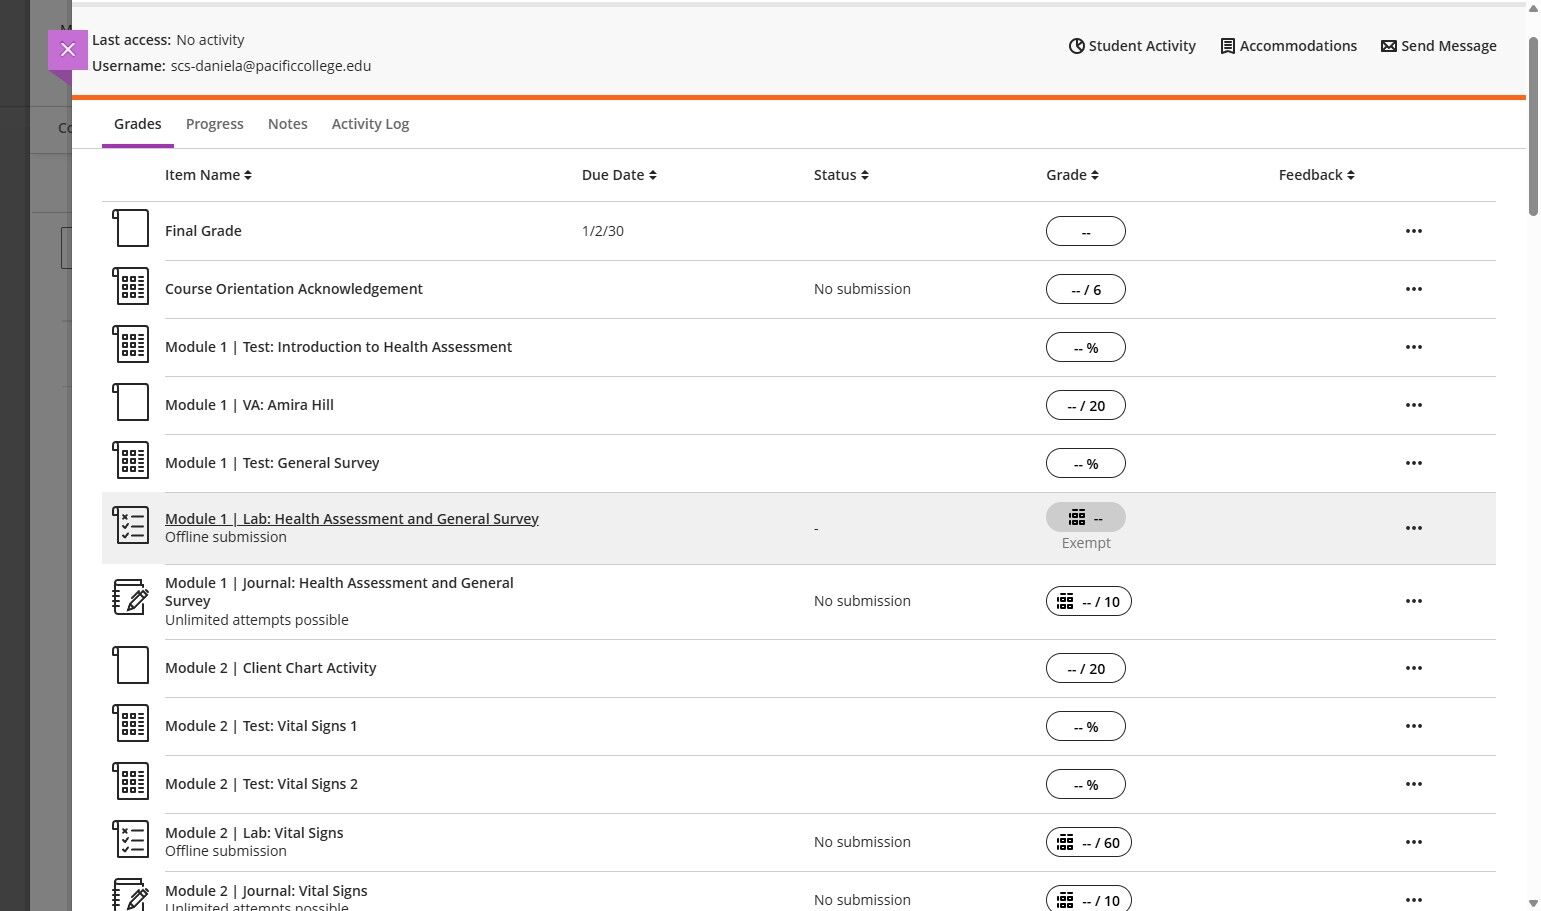Open more options for Module 2 Client Chart Activity
Image resolution: width=1541 pixels, height=911 pixels.
[1414, 668]
